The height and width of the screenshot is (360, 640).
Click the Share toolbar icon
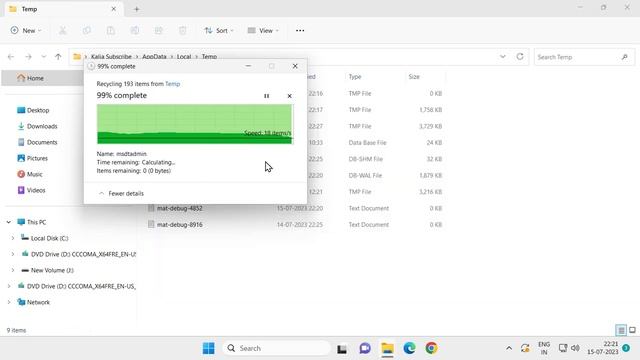(159, 31)
